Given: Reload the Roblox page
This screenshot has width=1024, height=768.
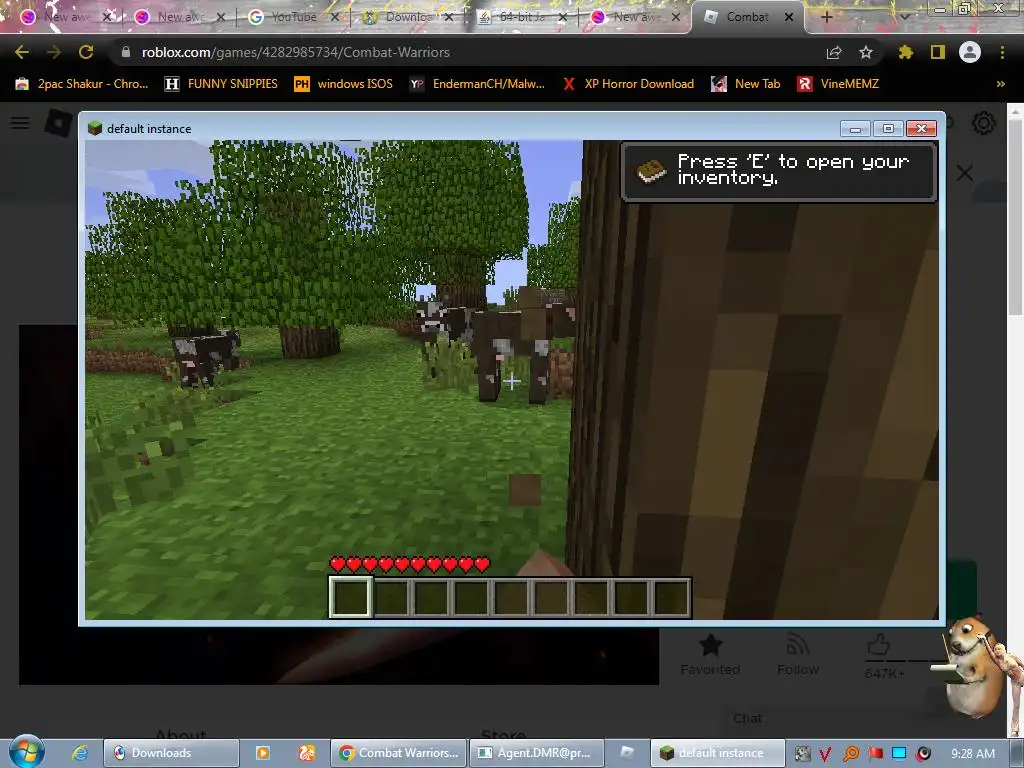Looking at the screenshot, I should click(x=86, y=52).
